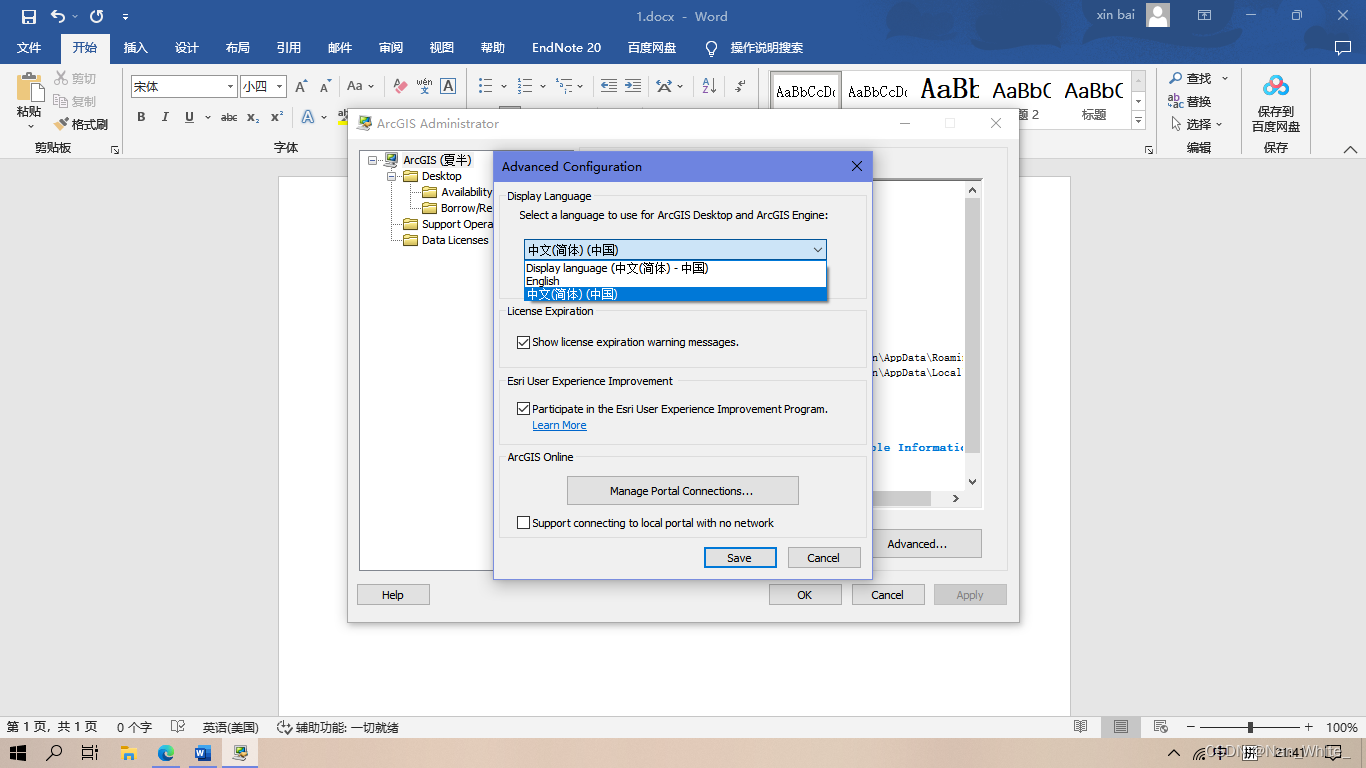Apply numbered list icon
1366x768 pixels.
click(x=524, y=86)
